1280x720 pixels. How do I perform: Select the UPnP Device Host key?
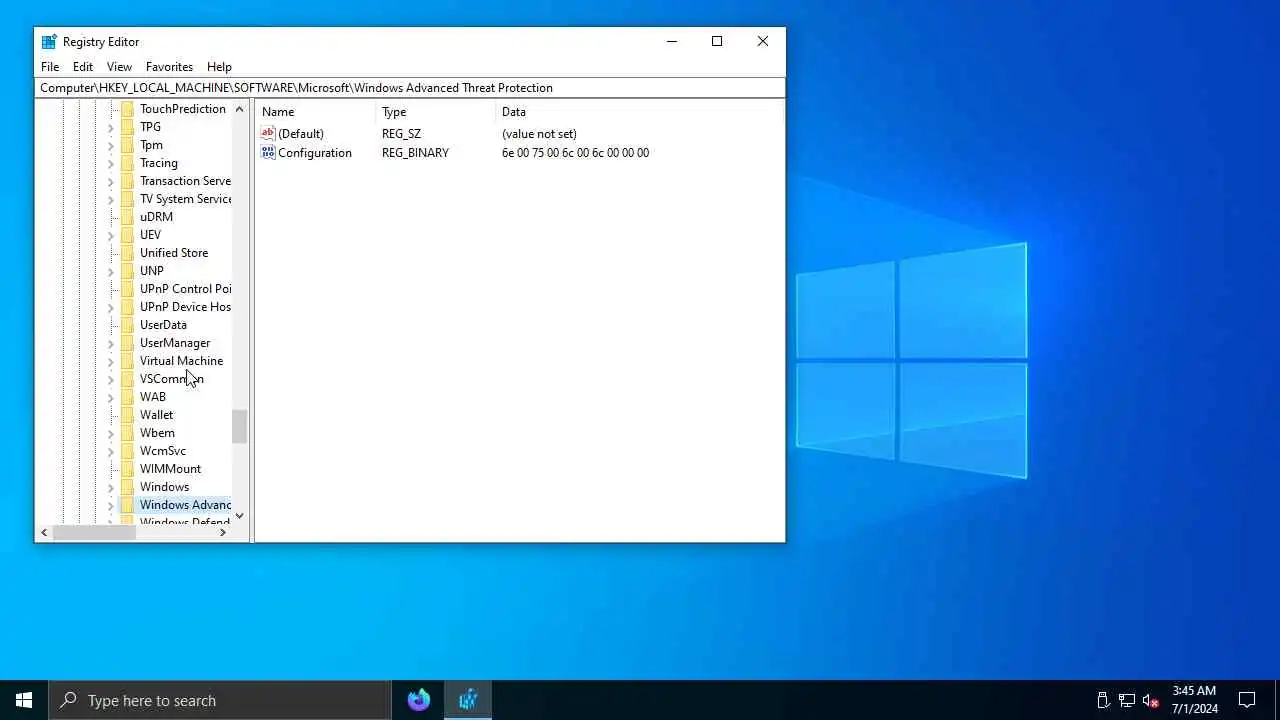click(x=185, y=307)
